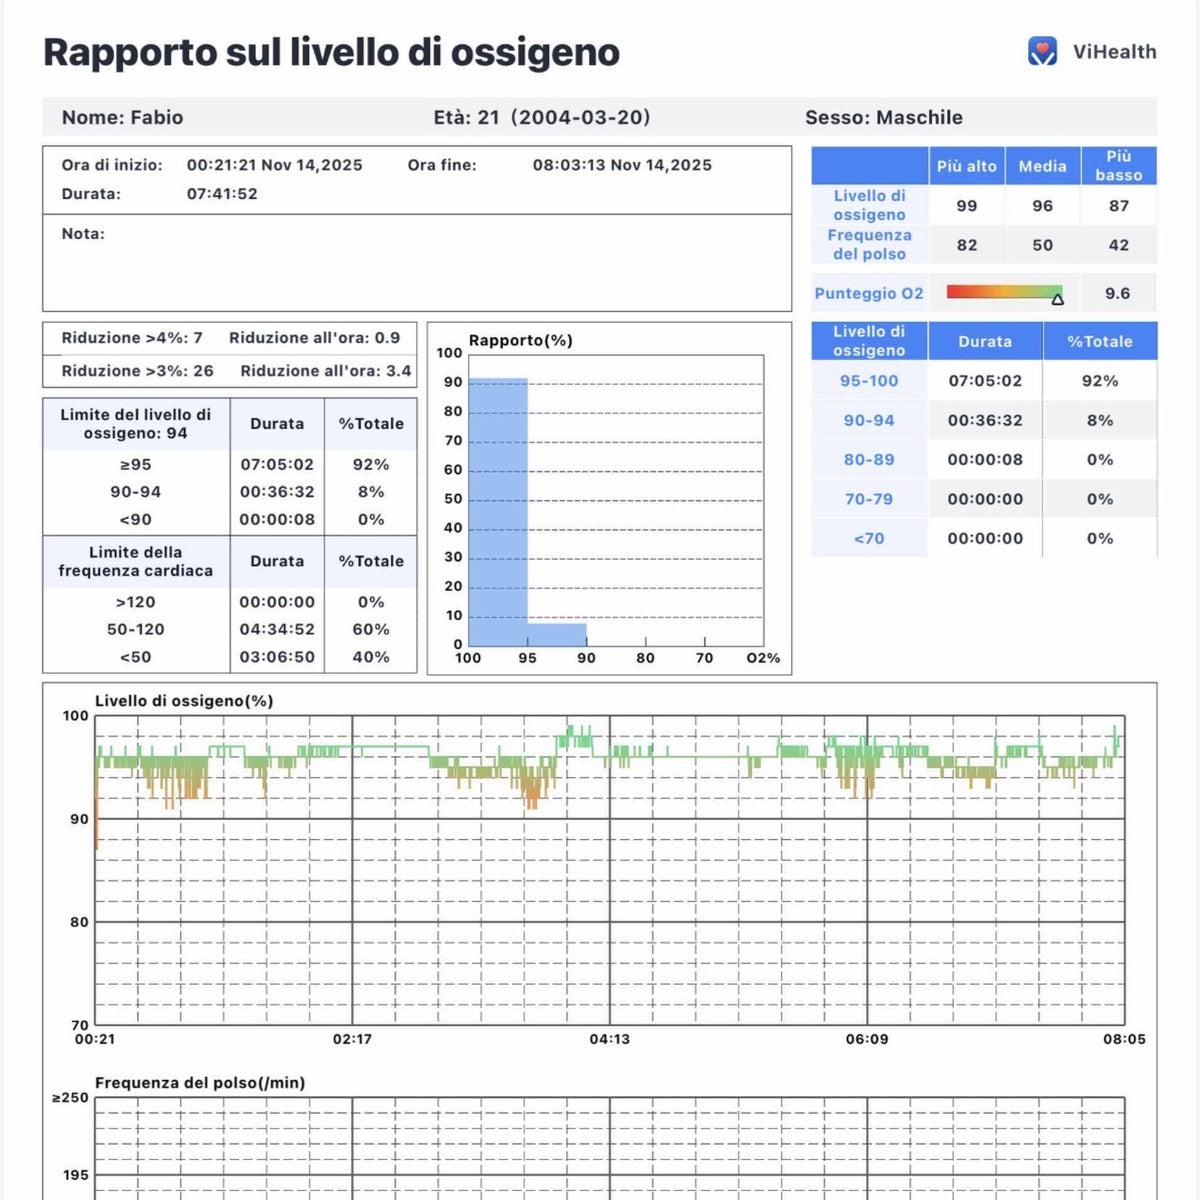Click the report title 'Rapporto sul livello di ossigeno'

(x=331, y=52)
